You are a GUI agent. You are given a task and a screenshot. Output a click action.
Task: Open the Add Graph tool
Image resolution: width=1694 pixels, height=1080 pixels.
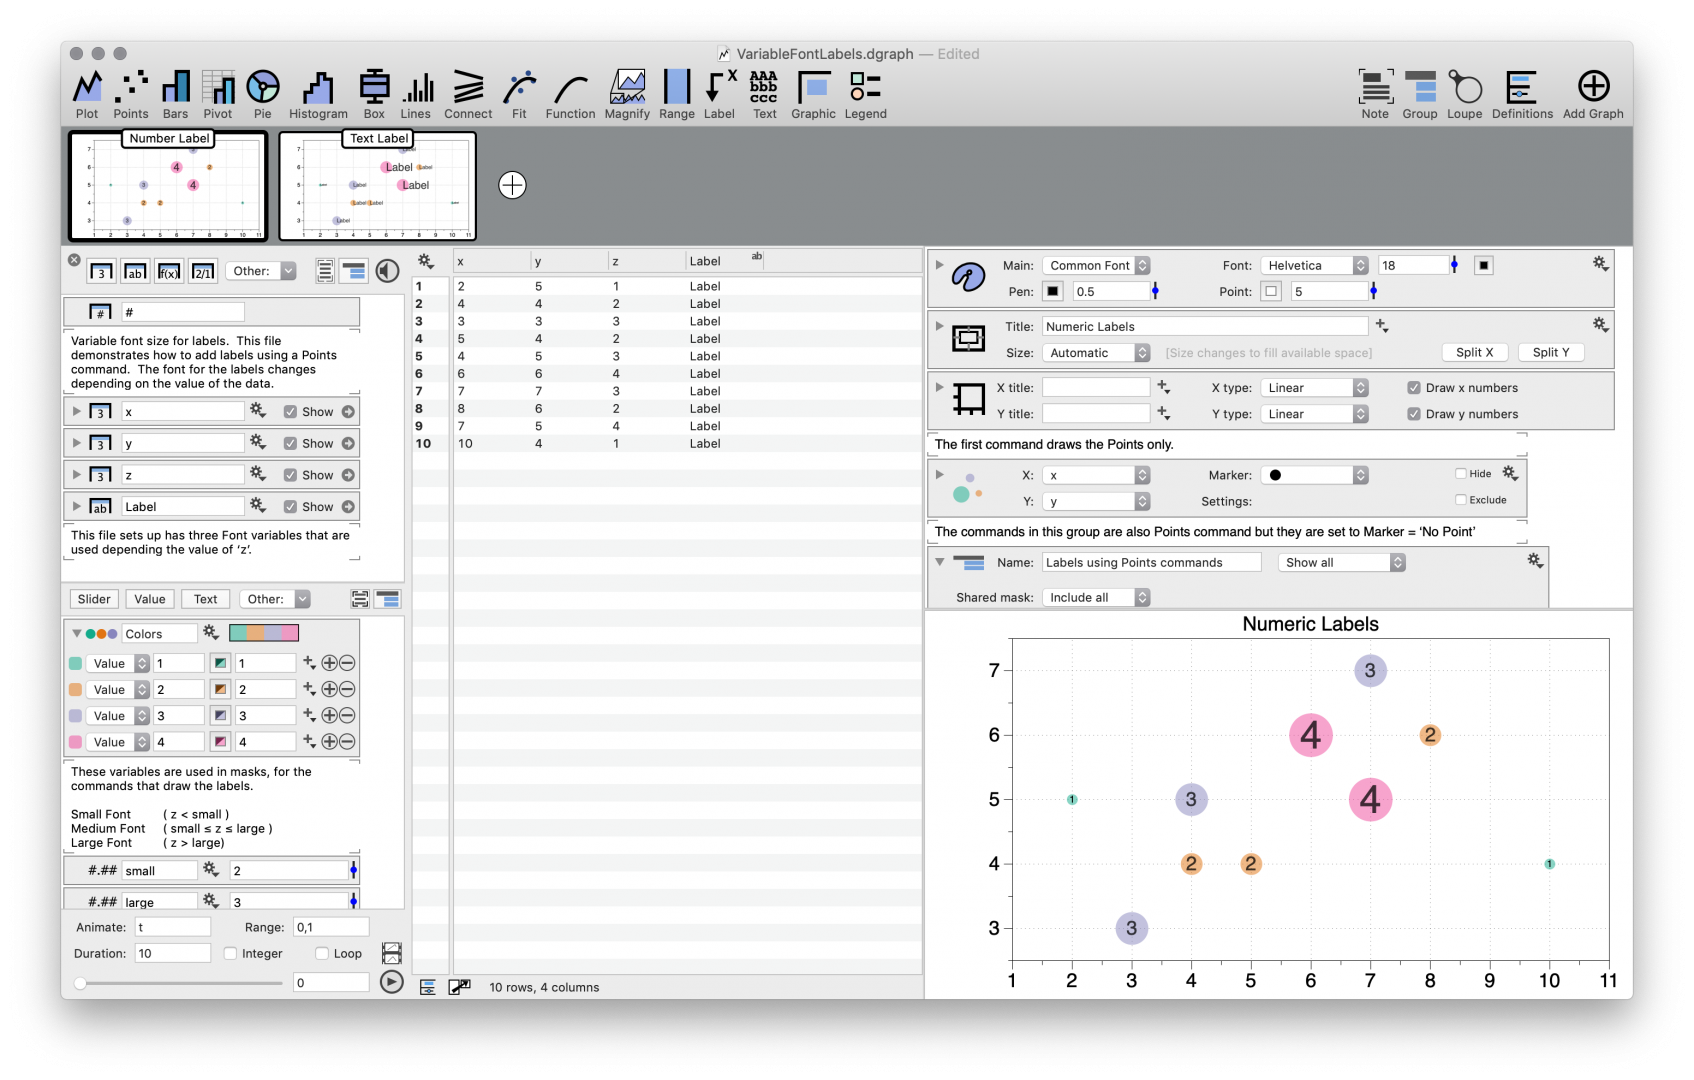pyautogui.click(x=1592, y=93)
